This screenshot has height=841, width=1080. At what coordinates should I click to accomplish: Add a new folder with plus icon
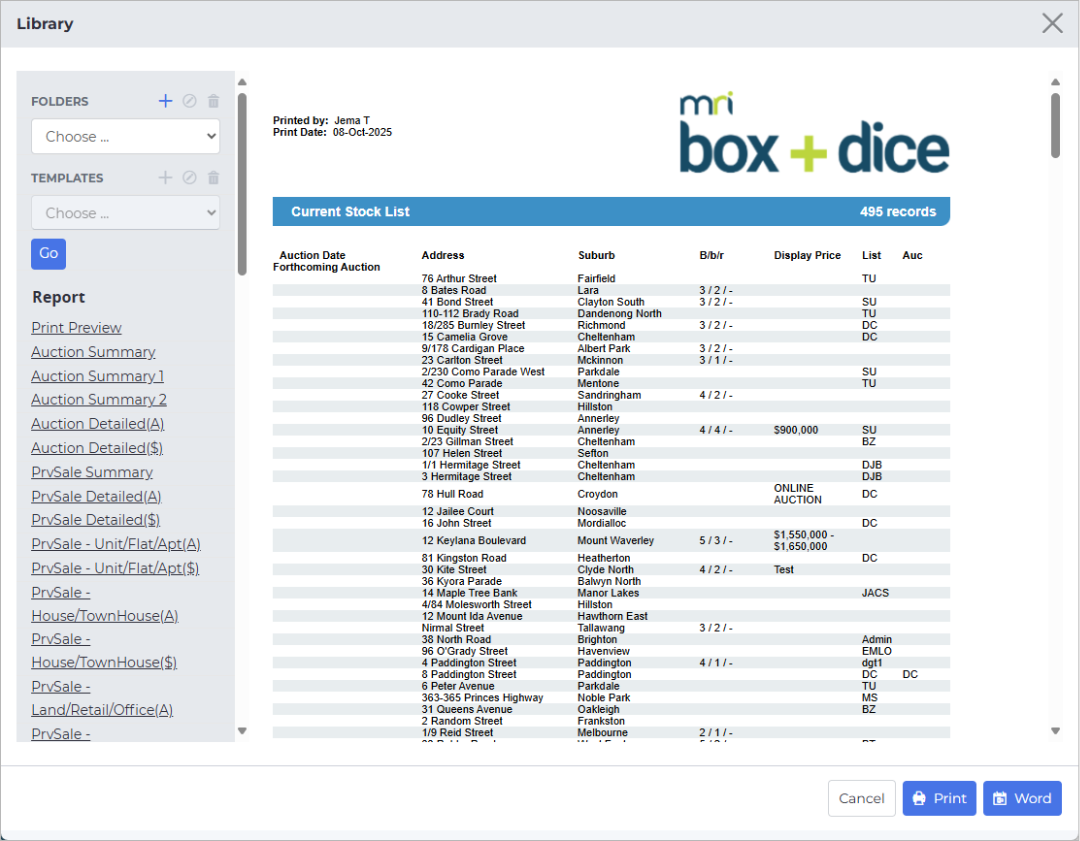click(x=165, y=101)
